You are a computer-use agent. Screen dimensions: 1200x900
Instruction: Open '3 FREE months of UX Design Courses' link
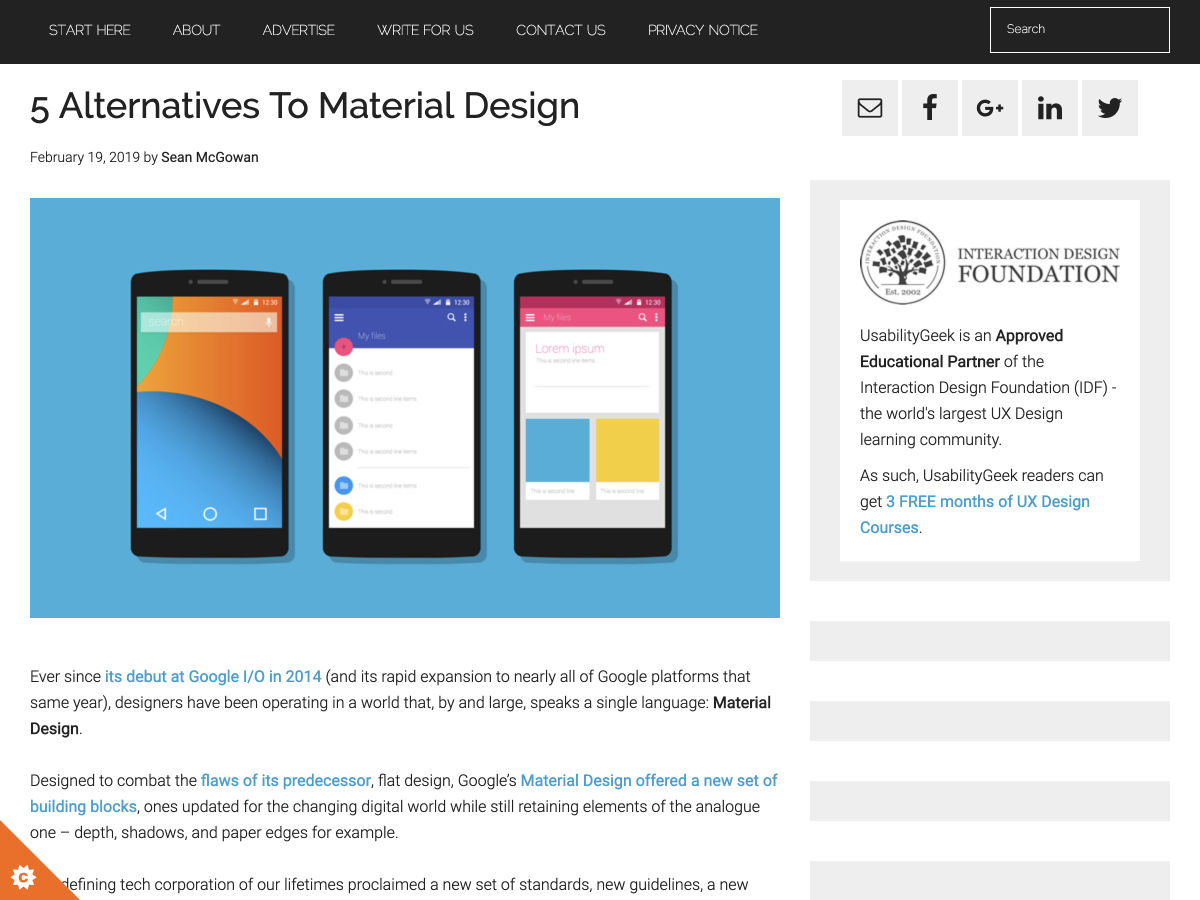pos(975,514)
